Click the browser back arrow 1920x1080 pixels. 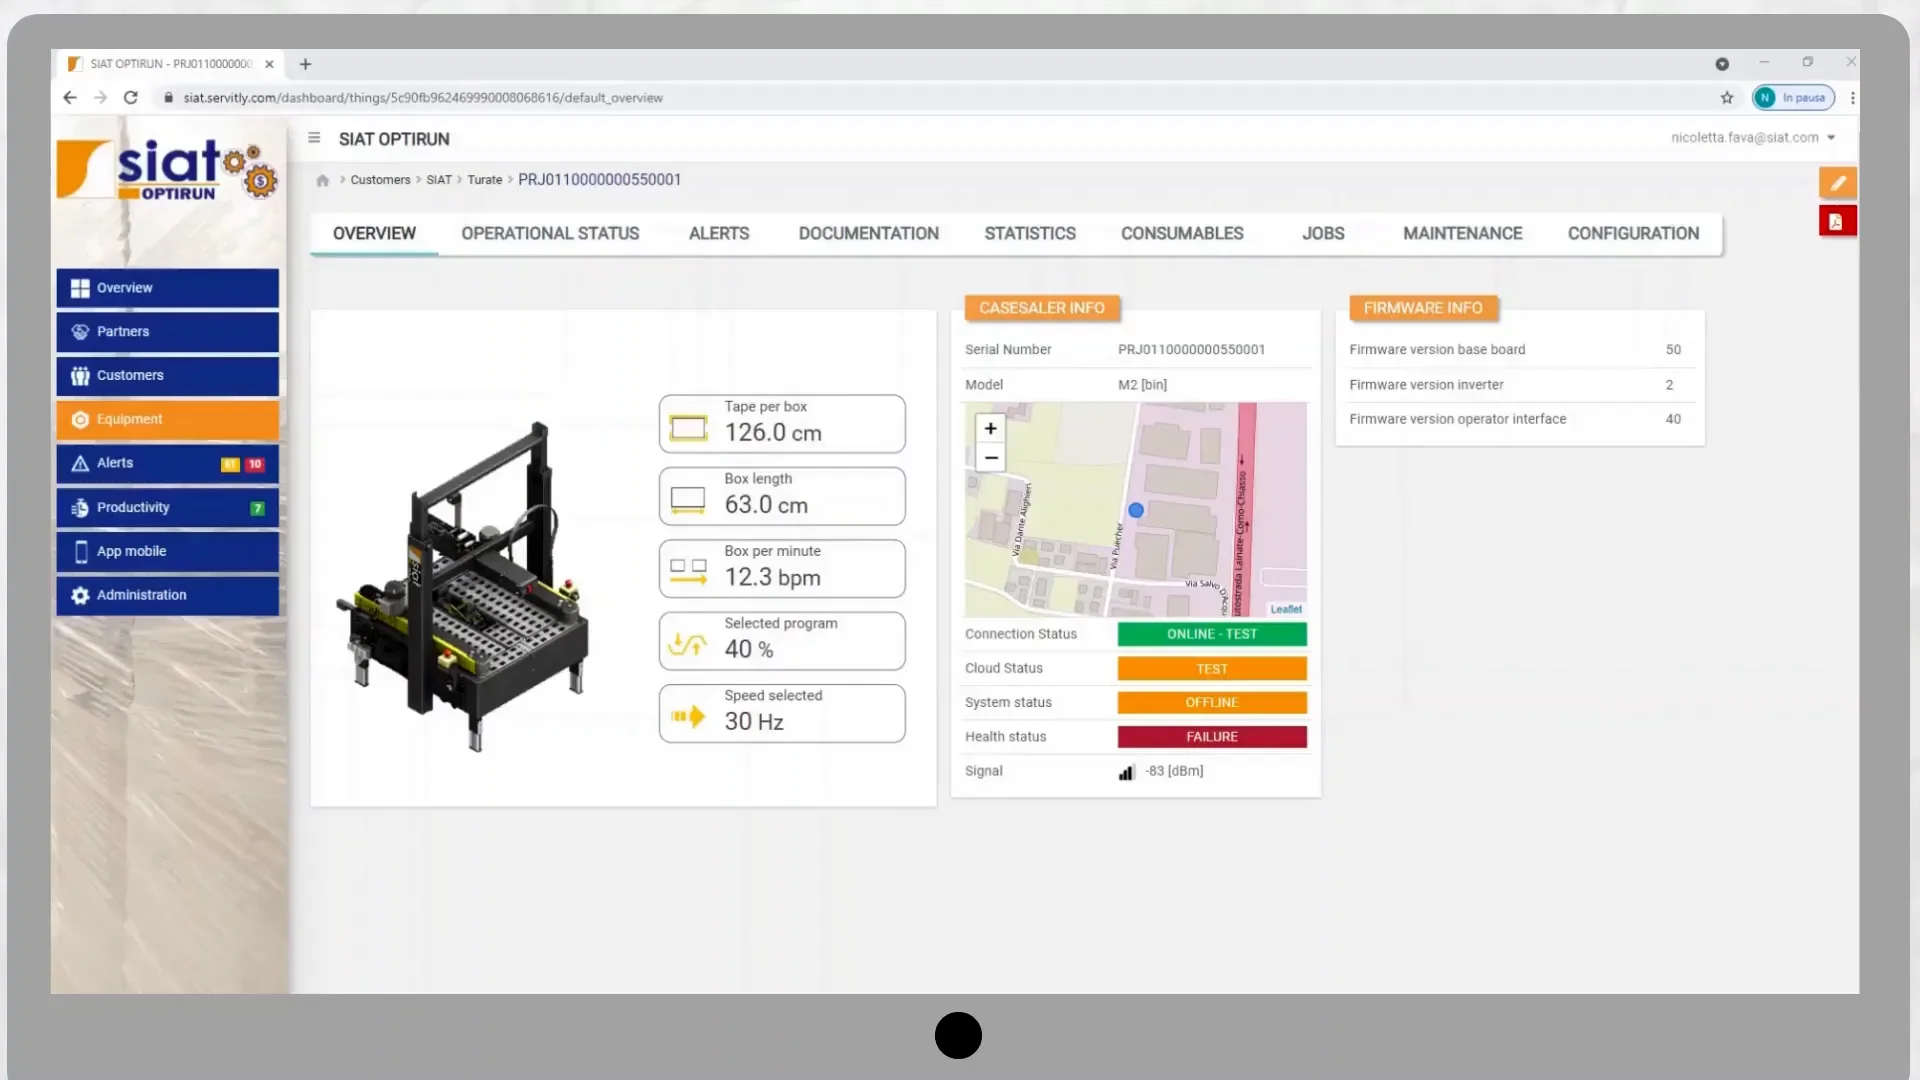[69, 97]
